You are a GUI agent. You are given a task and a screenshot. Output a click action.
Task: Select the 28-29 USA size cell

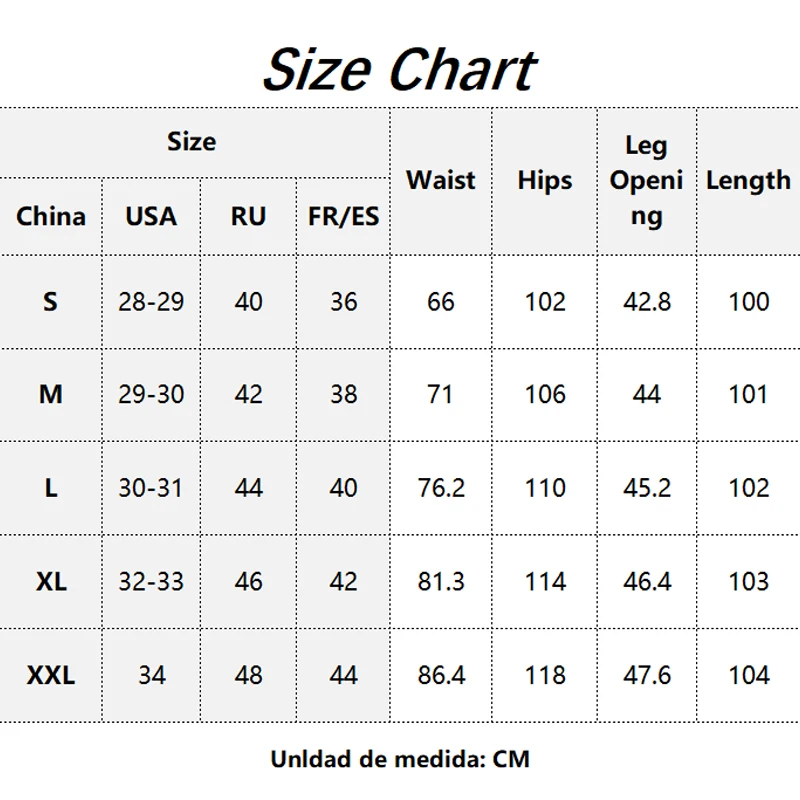[151, 302]
